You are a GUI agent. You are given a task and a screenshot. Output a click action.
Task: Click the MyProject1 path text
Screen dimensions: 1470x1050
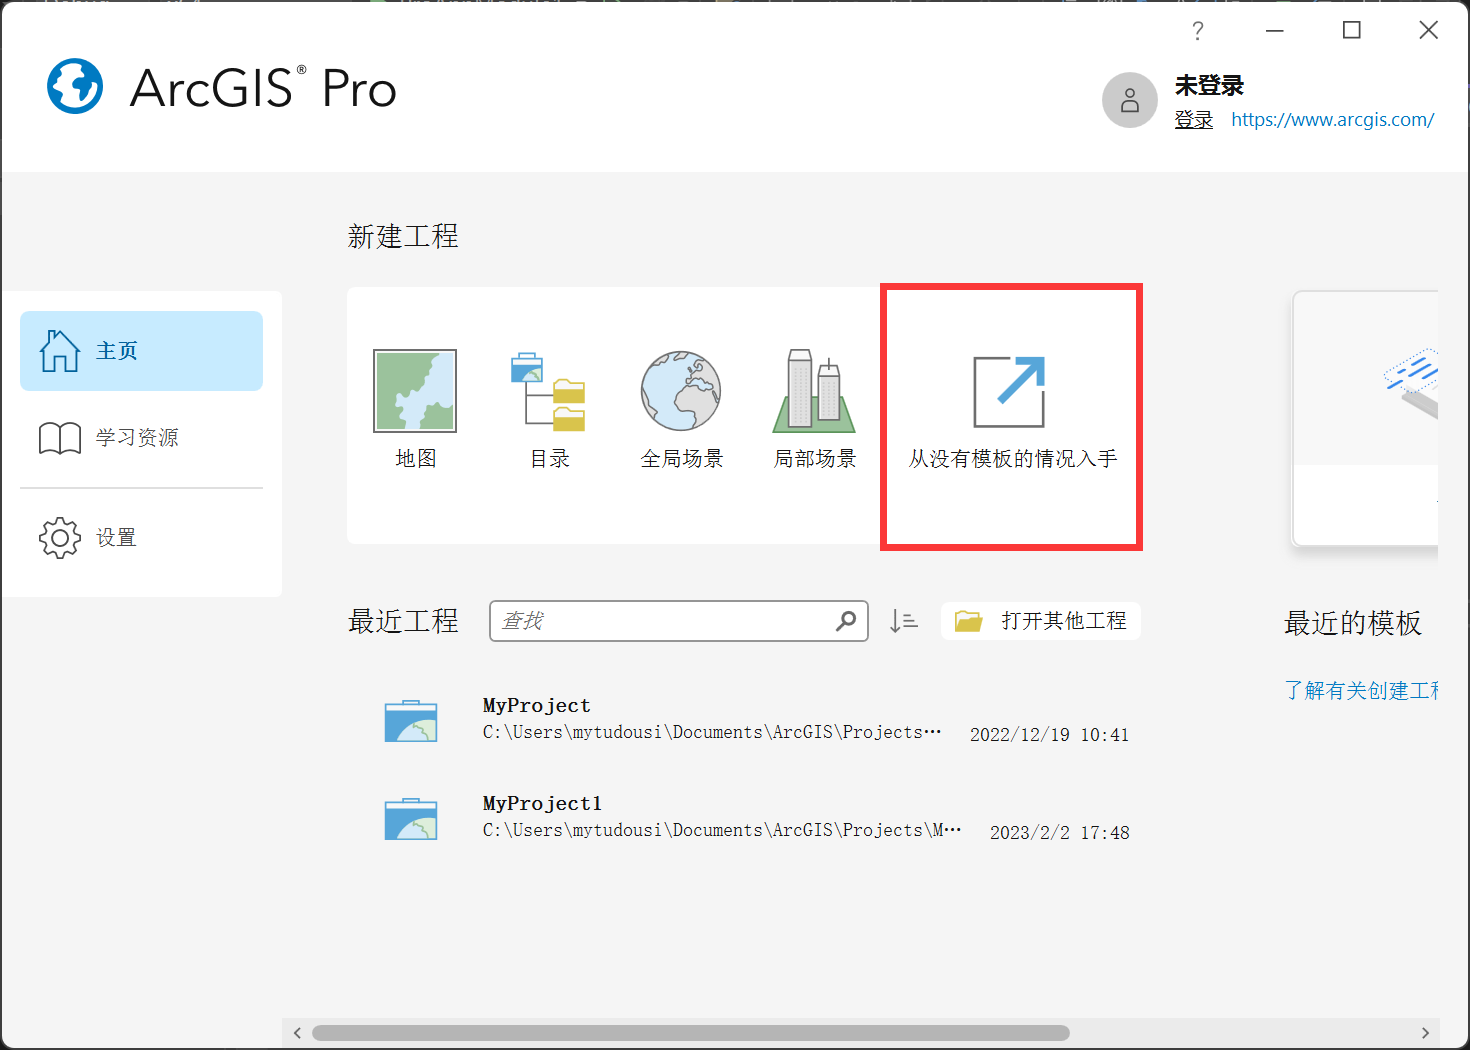click(722, 831)
